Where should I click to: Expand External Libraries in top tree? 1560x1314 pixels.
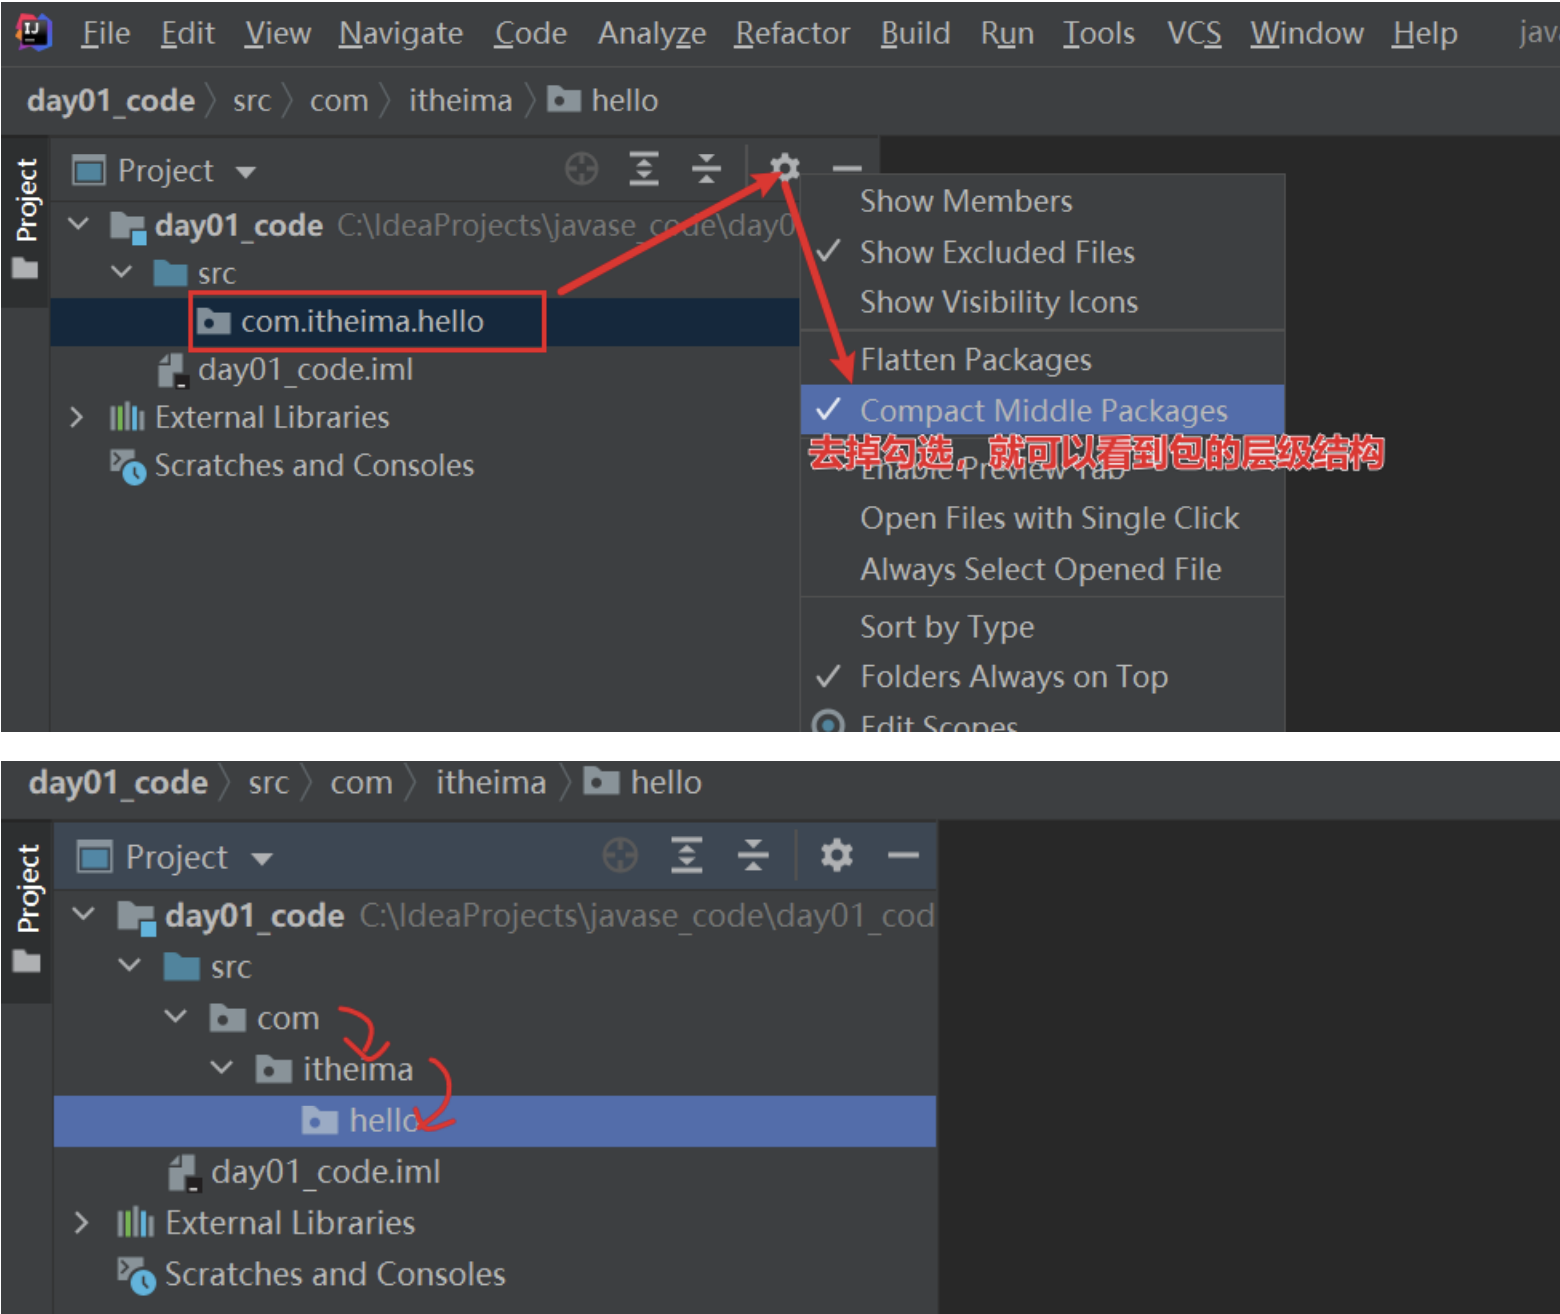point(77,417)
